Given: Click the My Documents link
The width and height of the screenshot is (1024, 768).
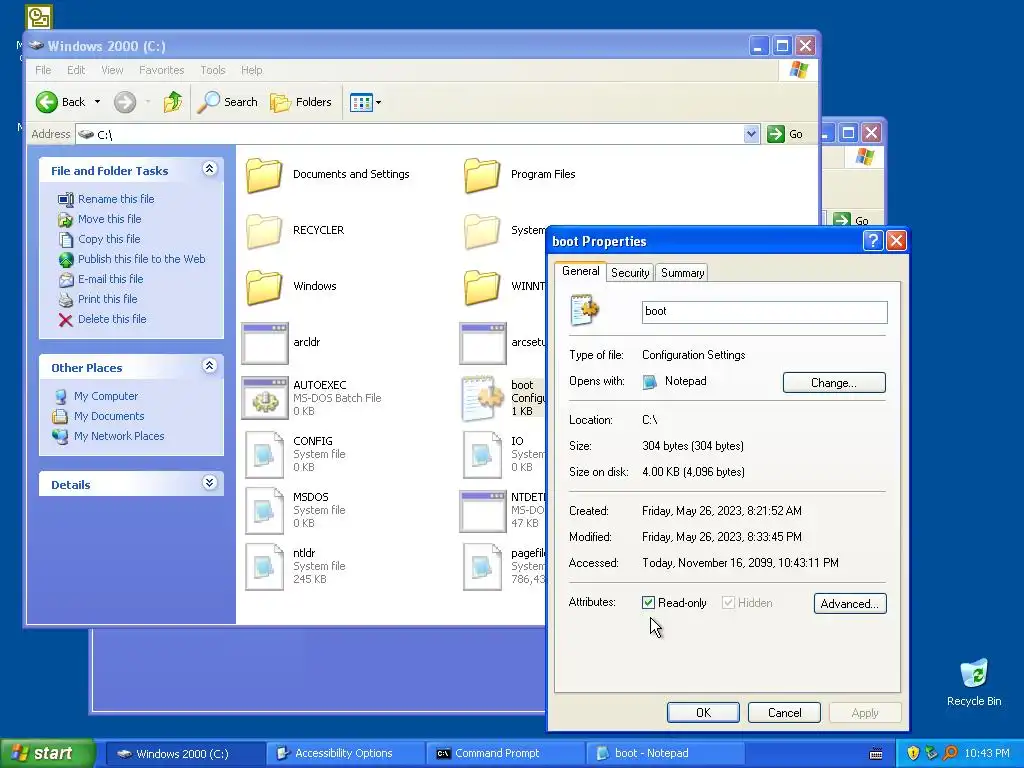Looking at the screenshot, I should (x=109, y=416).
